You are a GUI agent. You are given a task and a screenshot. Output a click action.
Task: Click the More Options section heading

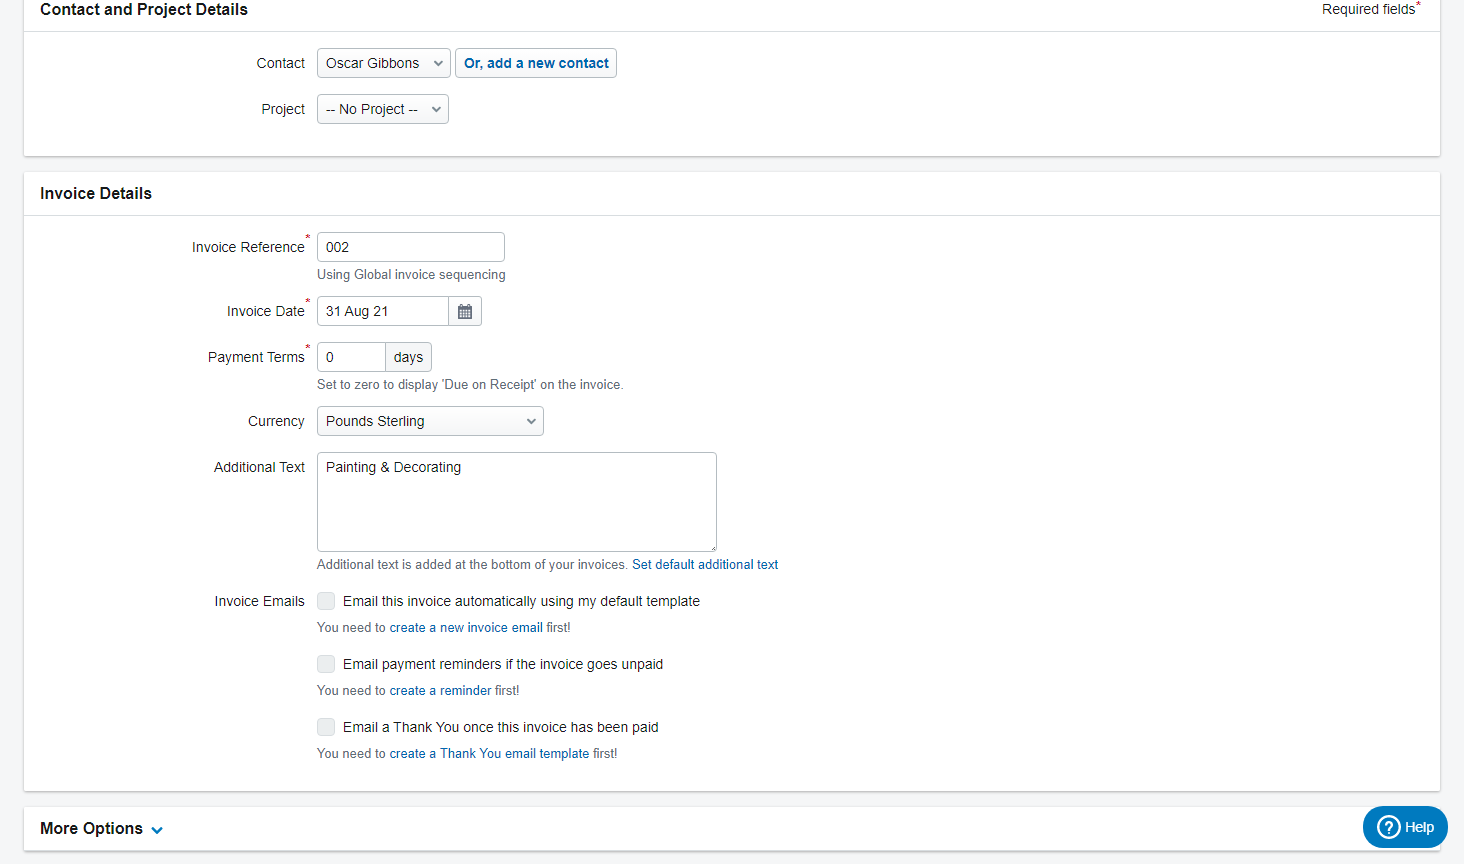click(x=91, y=829)
